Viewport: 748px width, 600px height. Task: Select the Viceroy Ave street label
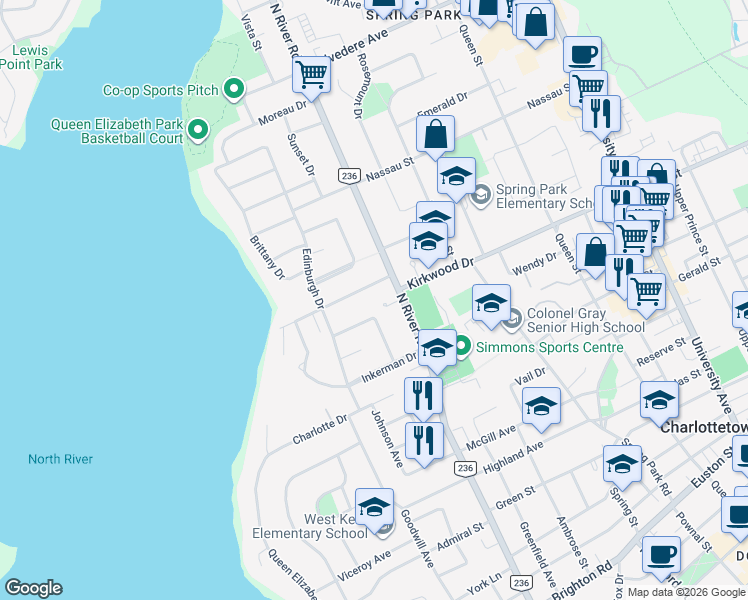[364, 566]
